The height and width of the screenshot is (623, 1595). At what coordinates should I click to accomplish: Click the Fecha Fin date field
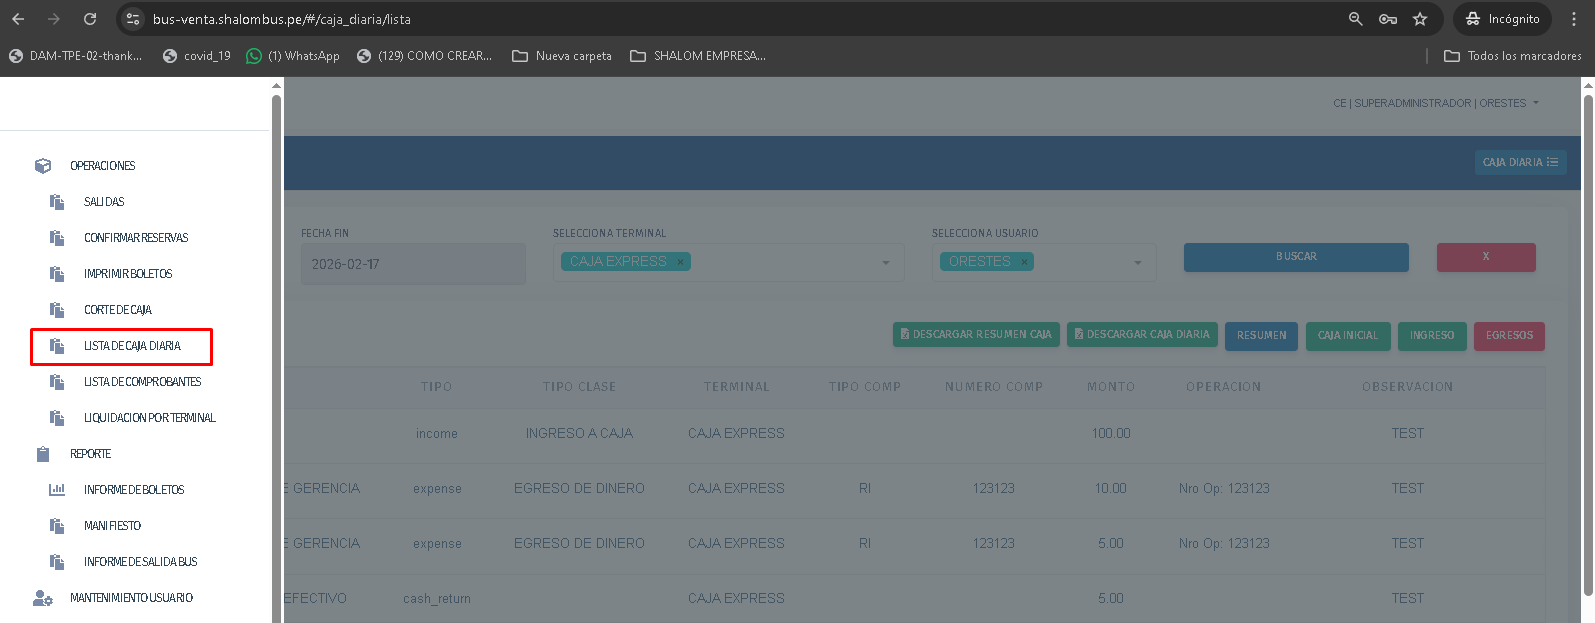coord(412,264)
